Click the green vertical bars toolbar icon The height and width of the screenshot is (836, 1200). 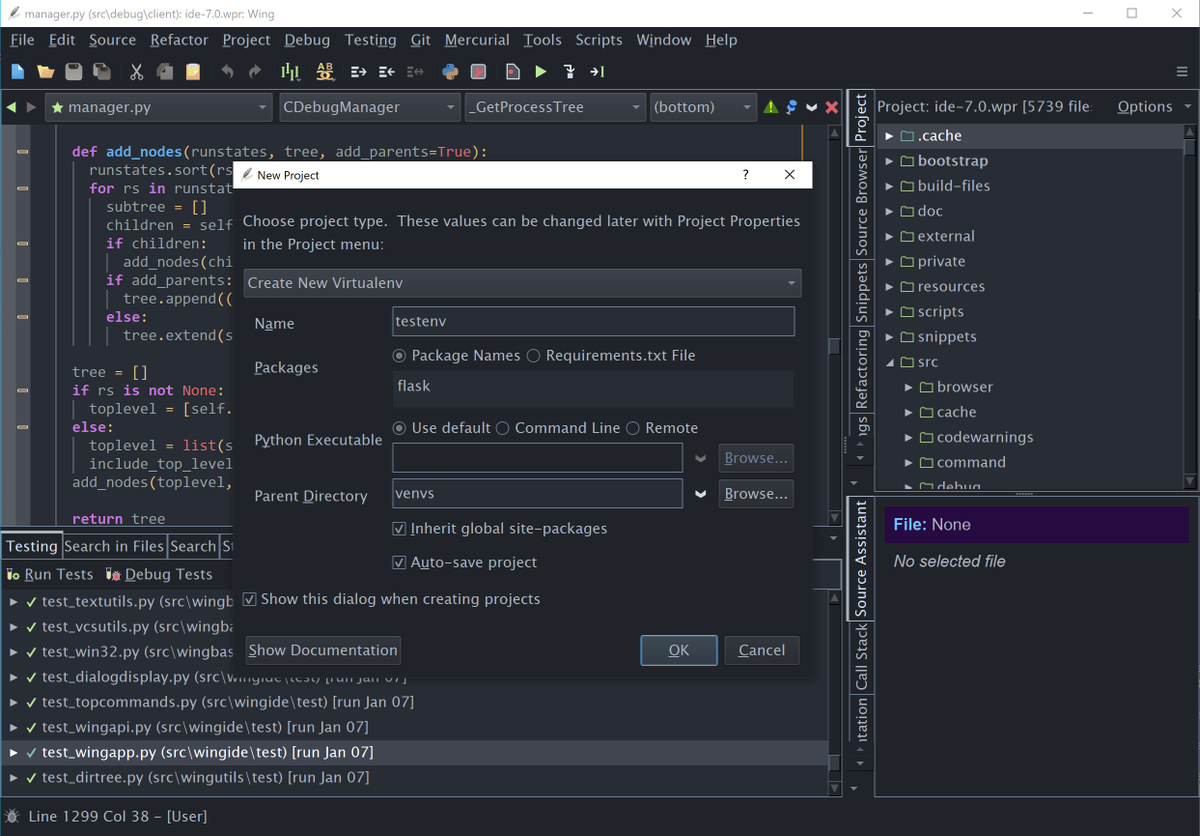pyautogui.click(x=290, y=72)
